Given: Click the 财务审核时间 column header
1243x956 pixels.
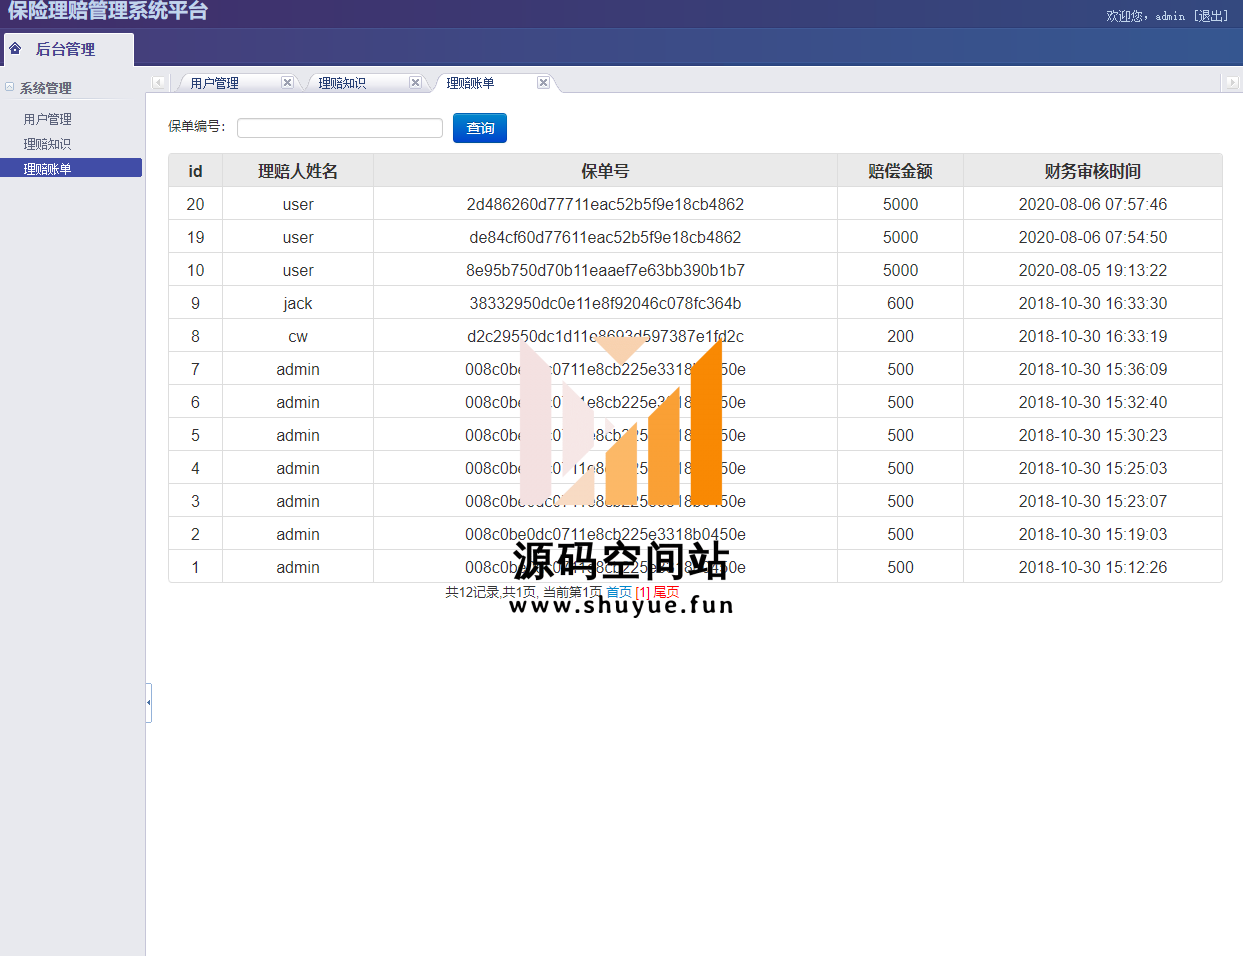Looking at the screenshot, I should pyautogui.click(x=1093, y=171).
